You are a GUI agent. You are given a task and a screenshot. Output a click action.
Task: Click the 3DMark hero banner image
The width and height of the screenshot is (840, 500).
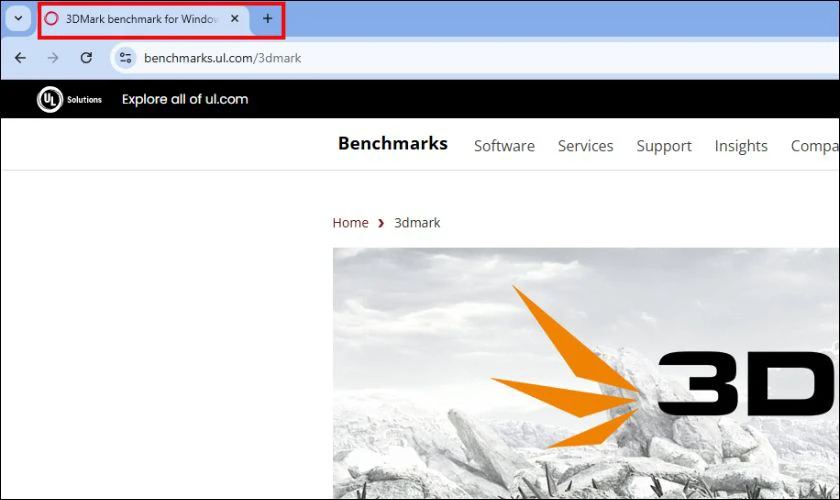point(586,373)
